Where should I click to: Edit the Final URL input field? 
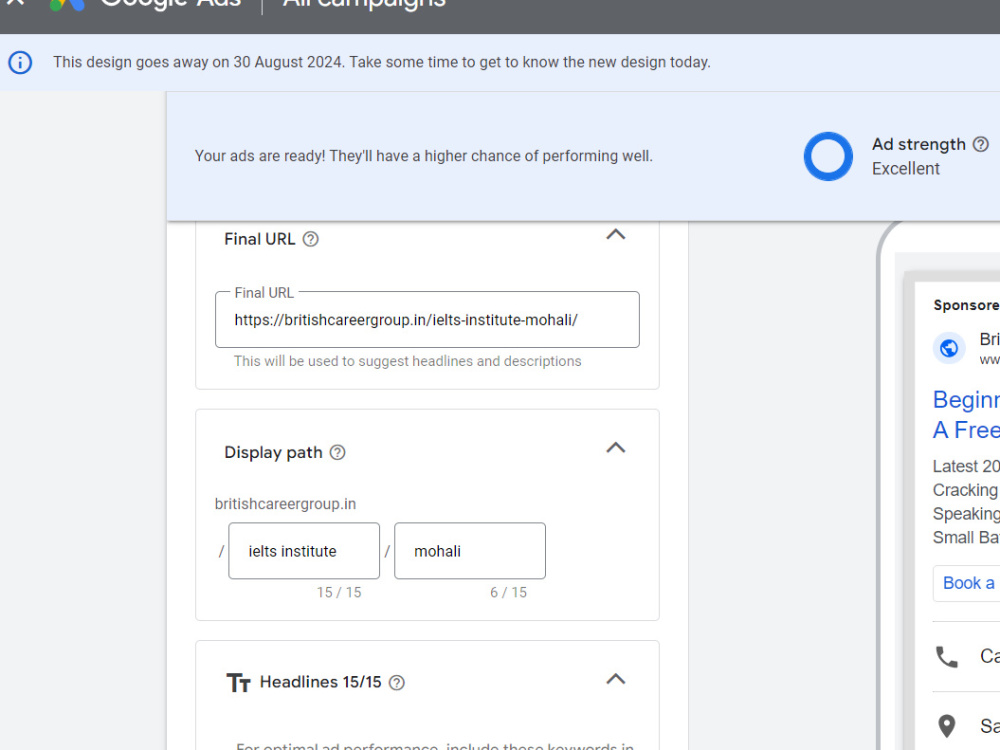[x=427, y=320]
